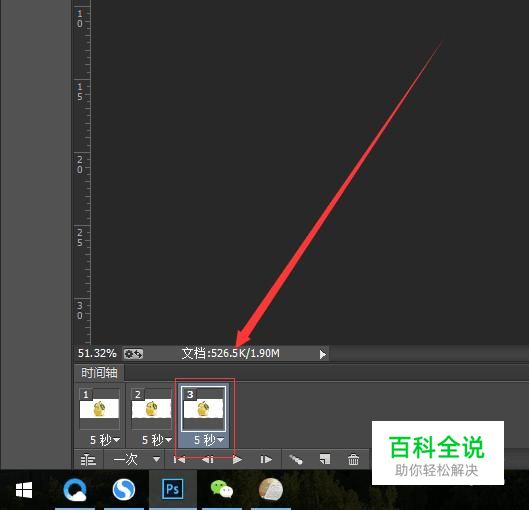Go to previous frame button
The width and height of the screenshot is (529, 510).
pyautogui.click(x=207, y=460)
